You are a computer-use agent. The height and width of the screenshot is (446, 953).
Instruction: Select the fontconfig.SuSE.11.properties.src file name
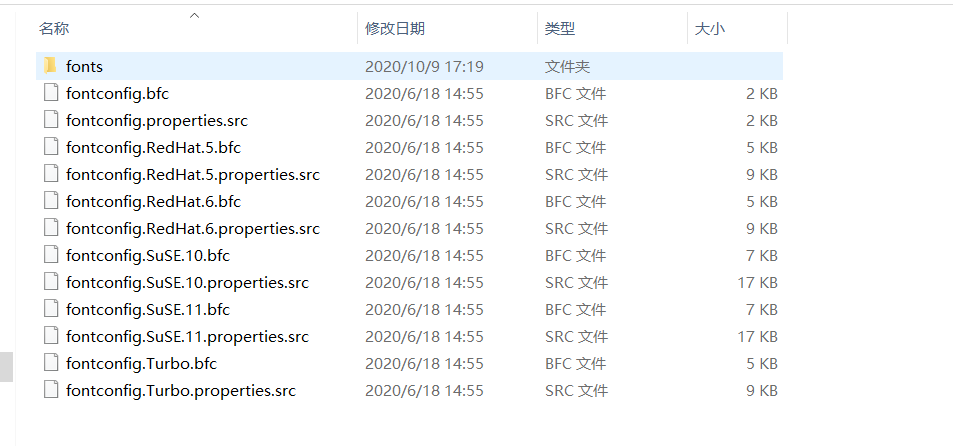187,336
